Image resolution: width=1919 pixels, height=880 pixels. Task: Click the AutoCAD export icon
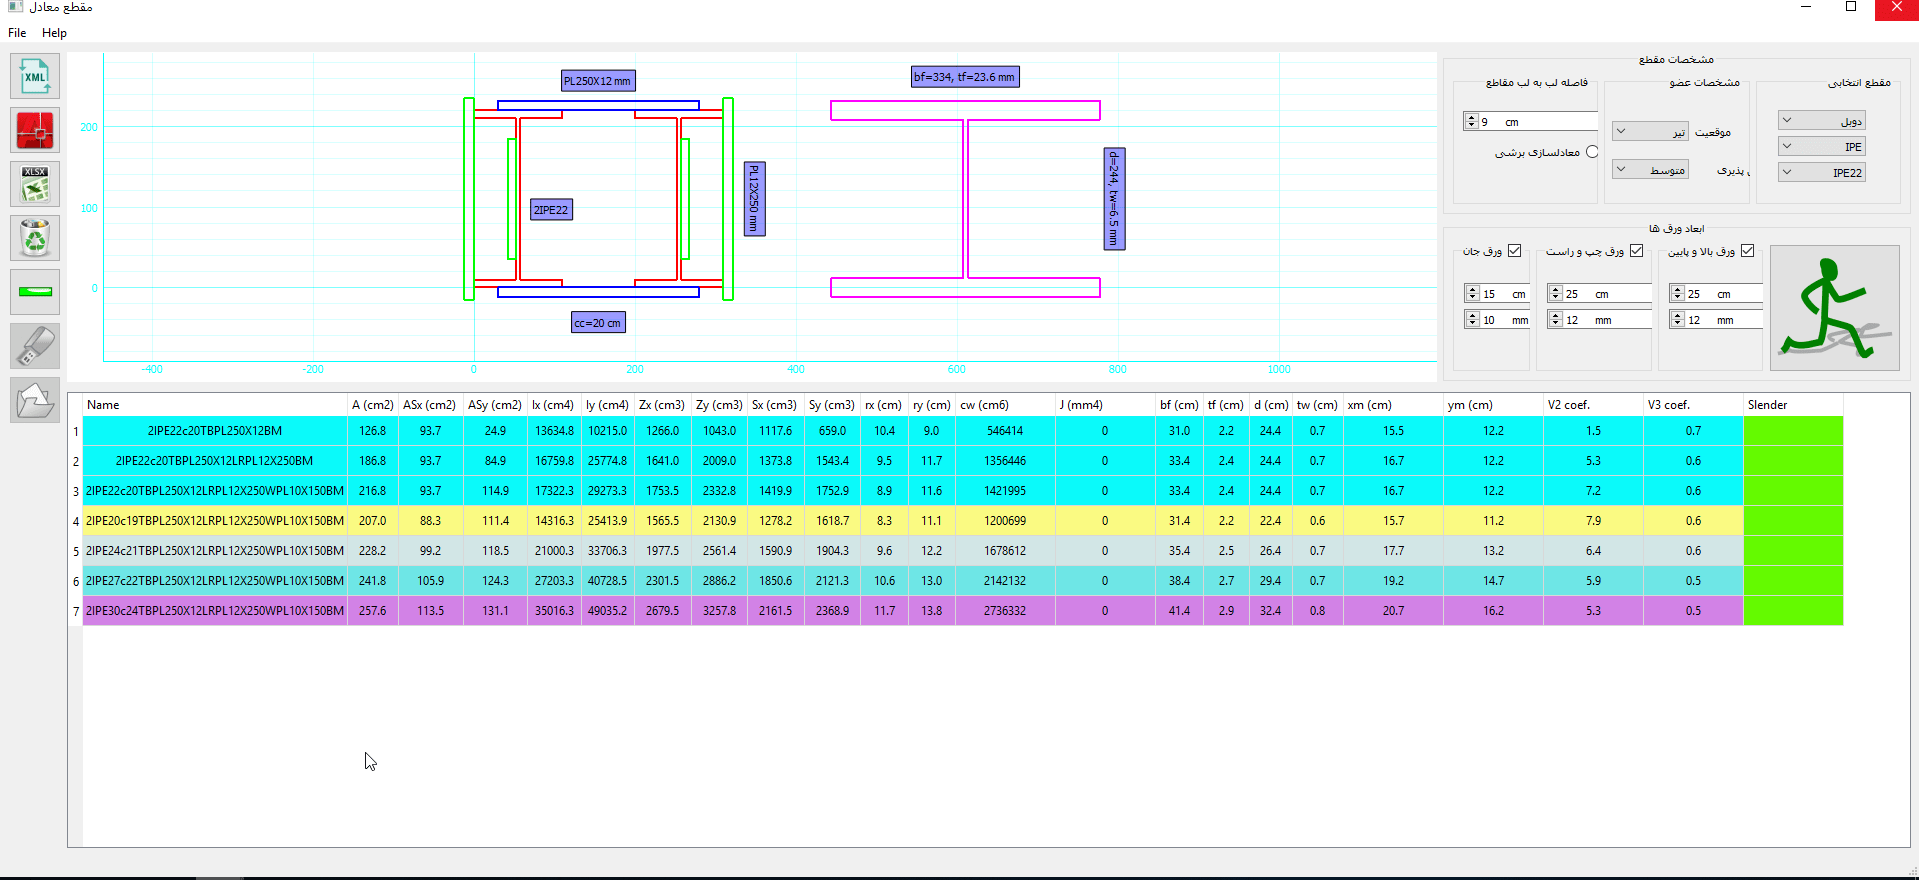click(x=35, y=130)
